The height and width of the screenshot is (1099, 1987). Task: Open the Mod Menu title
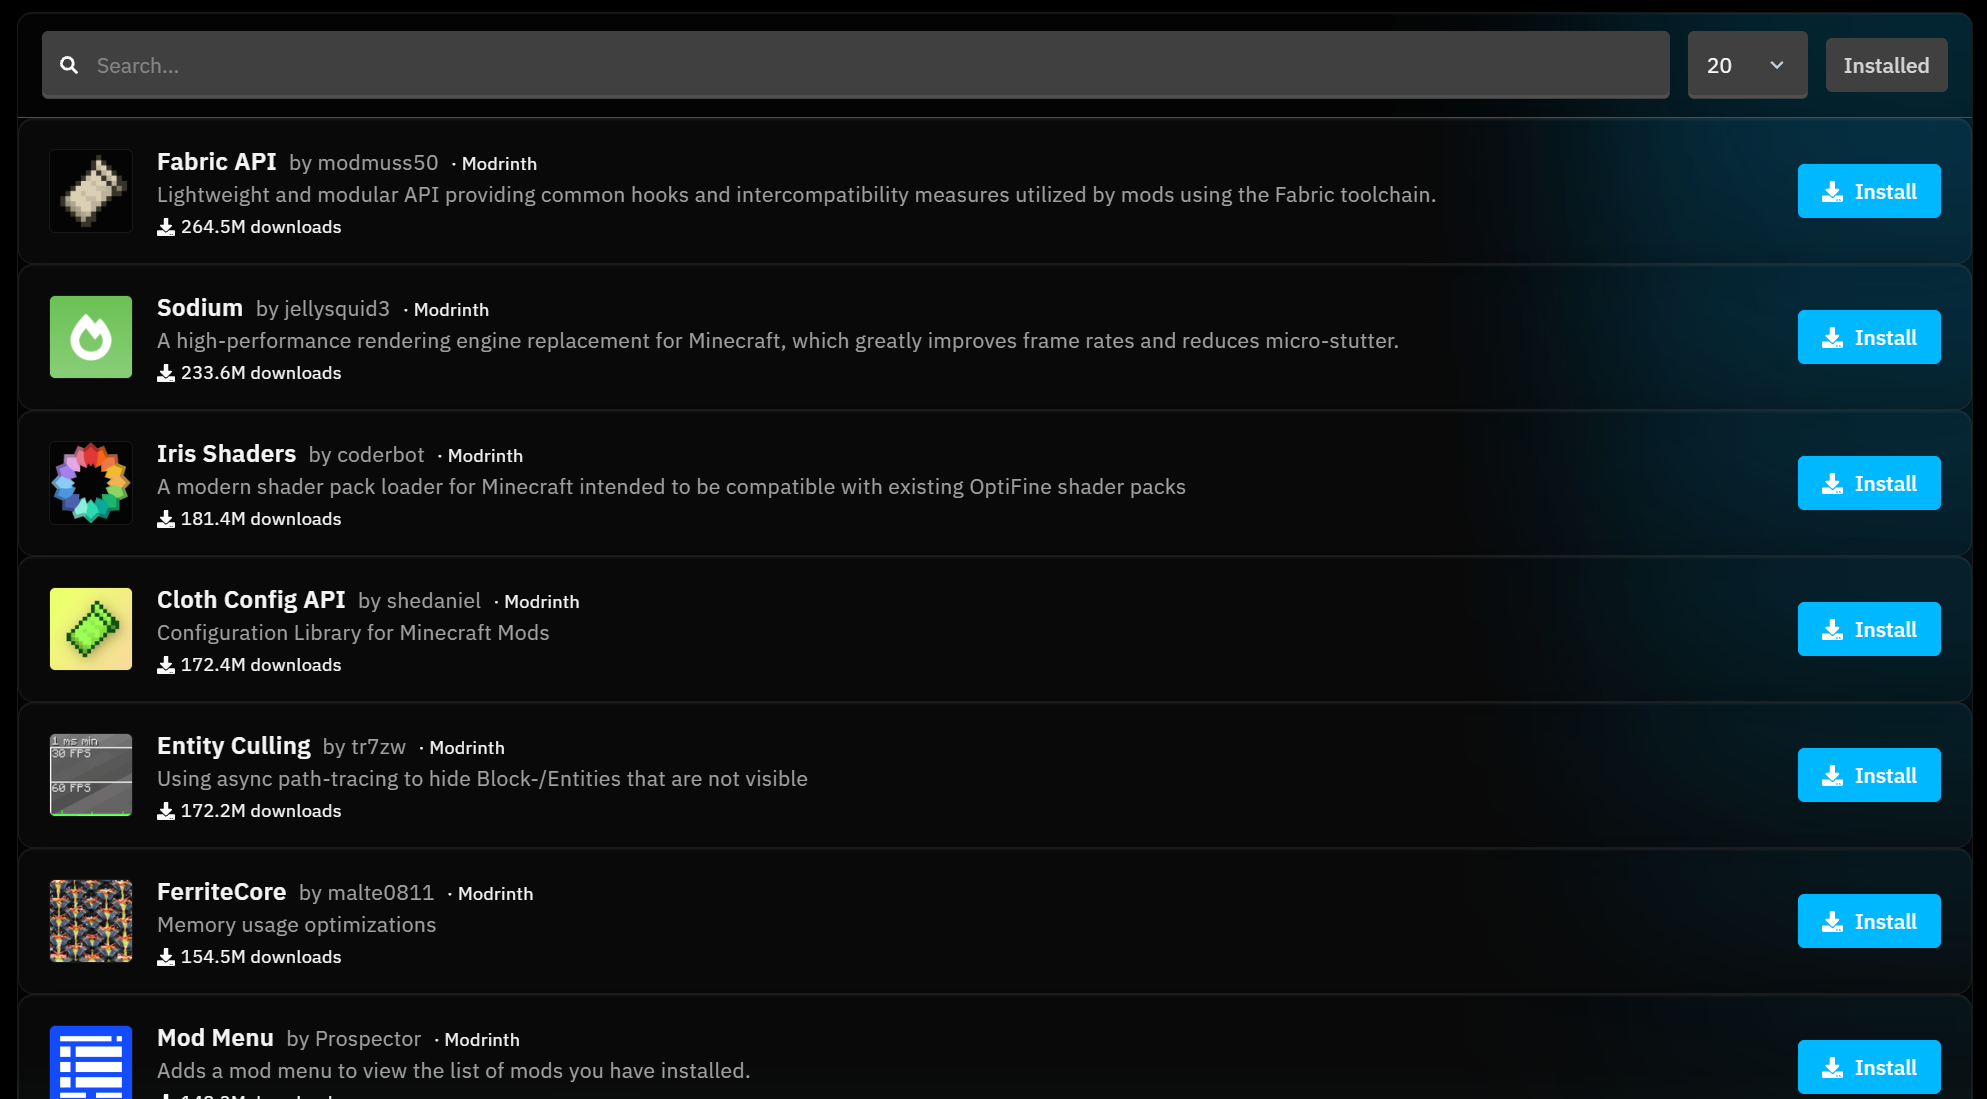[x=215, y=1038]
